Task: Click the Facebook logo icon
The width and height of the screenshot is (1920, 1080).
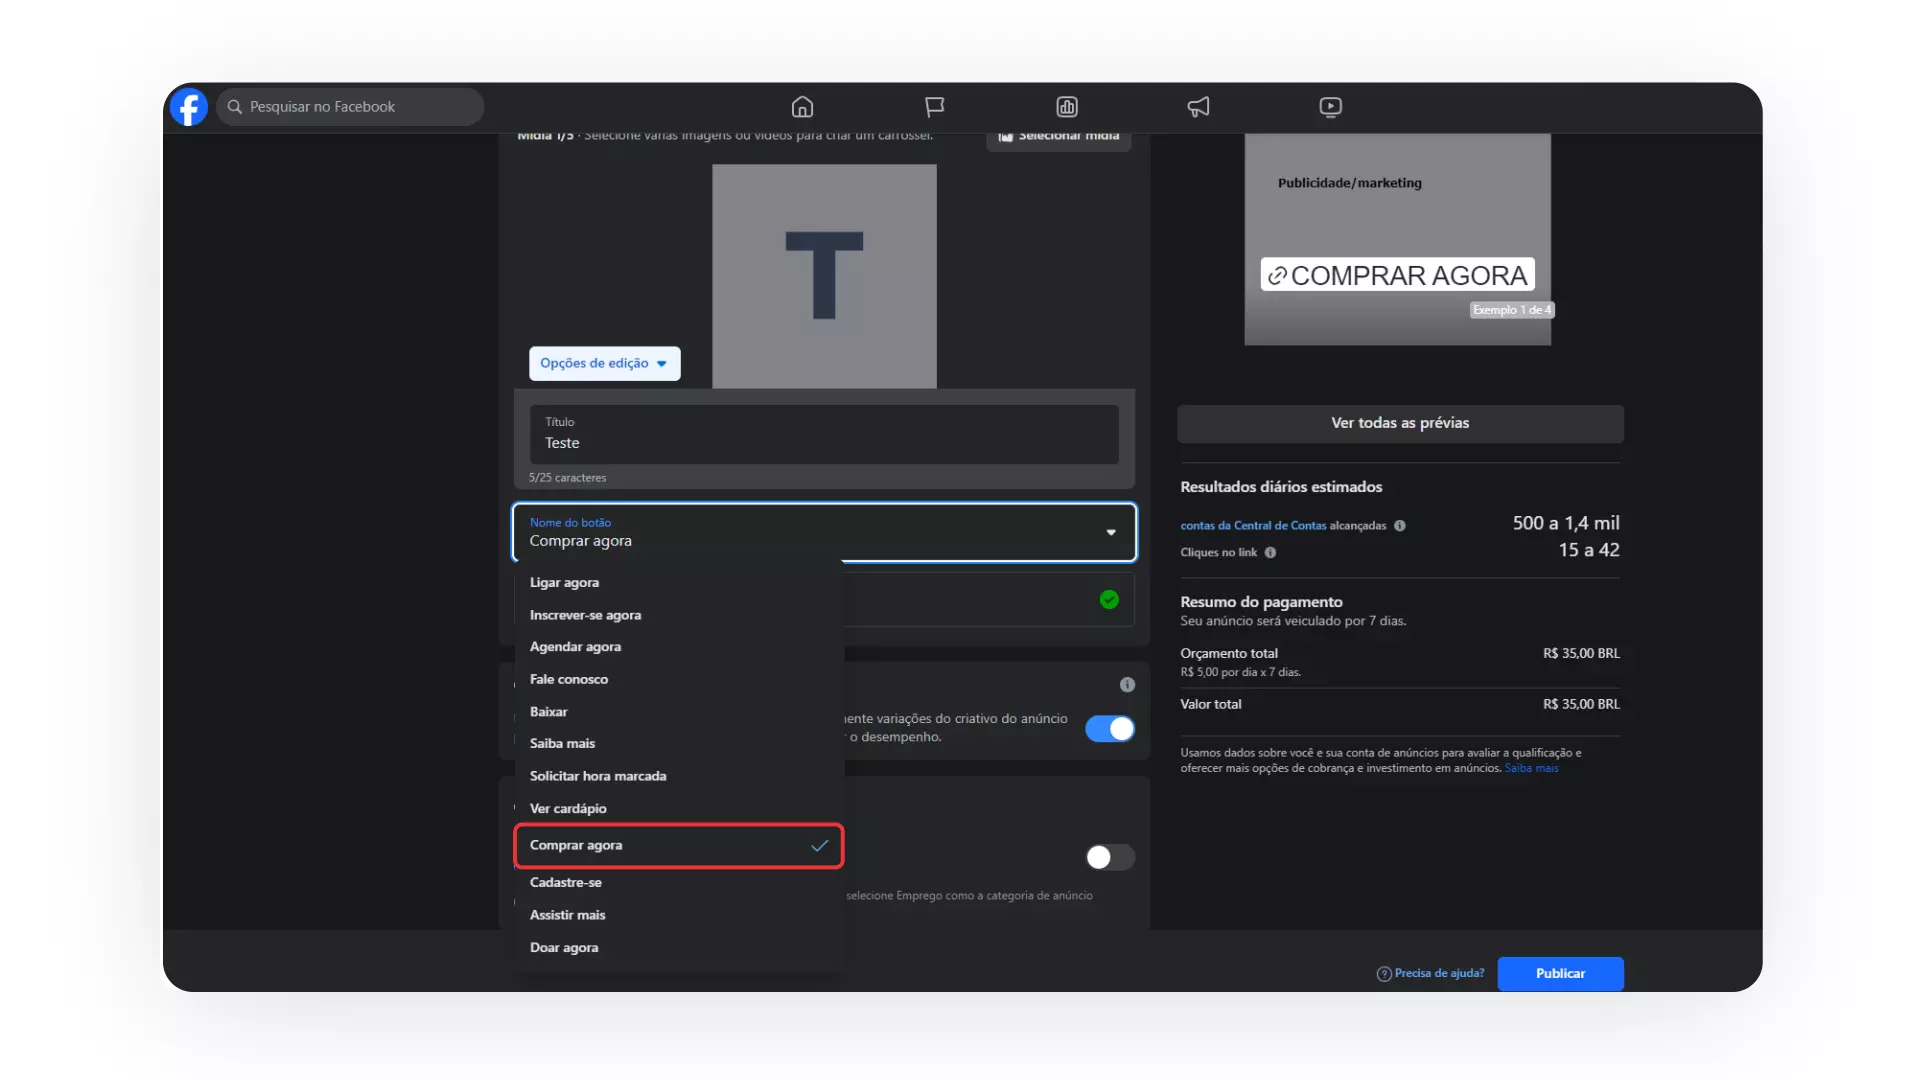Action: pos(189,107)
